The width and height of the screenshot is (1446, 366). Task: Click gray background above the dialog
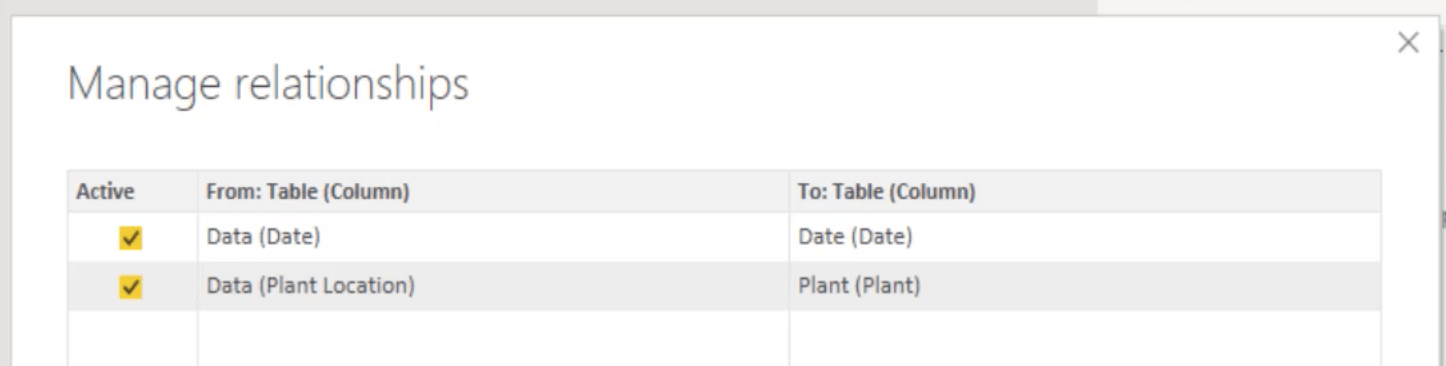point(550,7)
